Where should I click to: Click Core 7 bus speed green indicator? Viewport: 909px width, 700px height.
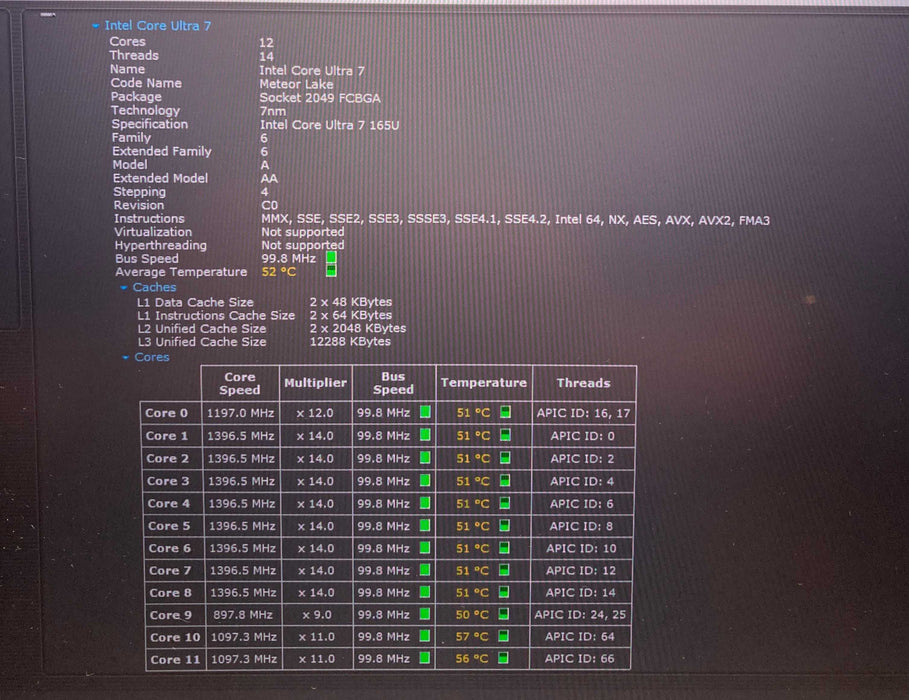click(x=425, y=570)
